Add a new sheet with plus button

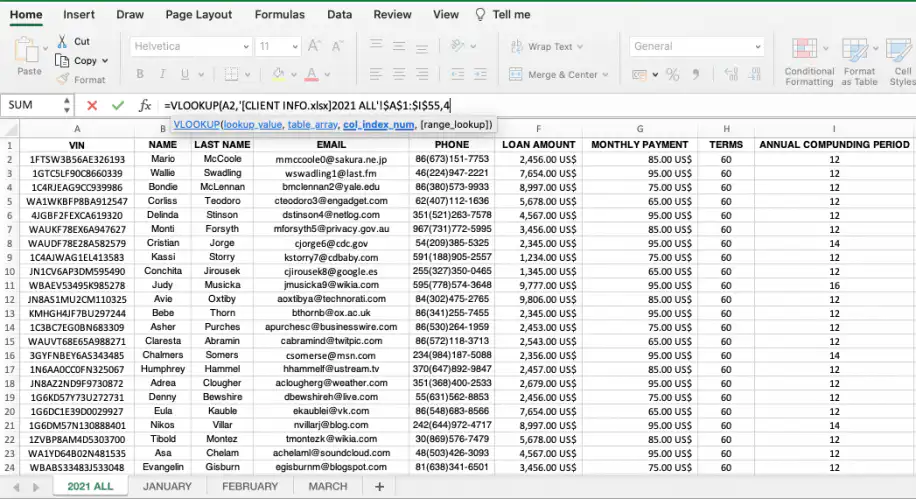[379, 486]
